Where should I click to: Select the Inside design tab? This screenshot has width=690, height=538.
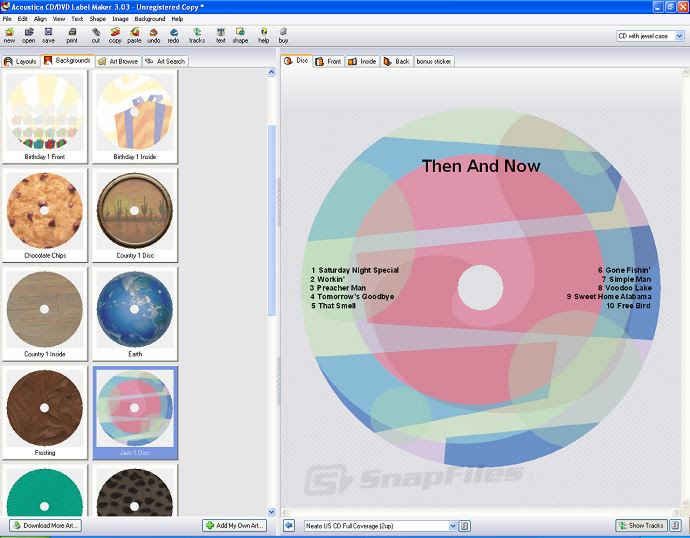[362, 62]
